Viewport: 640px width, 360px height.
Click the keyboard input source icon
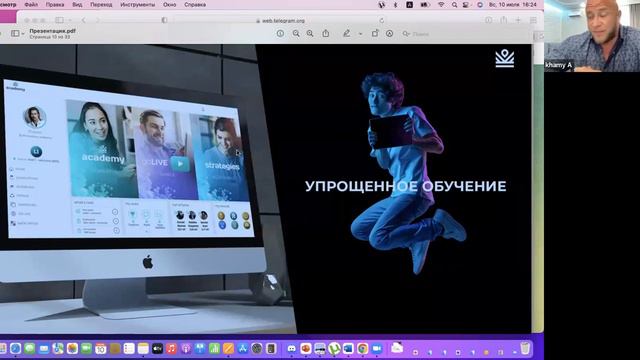[409, 5]
